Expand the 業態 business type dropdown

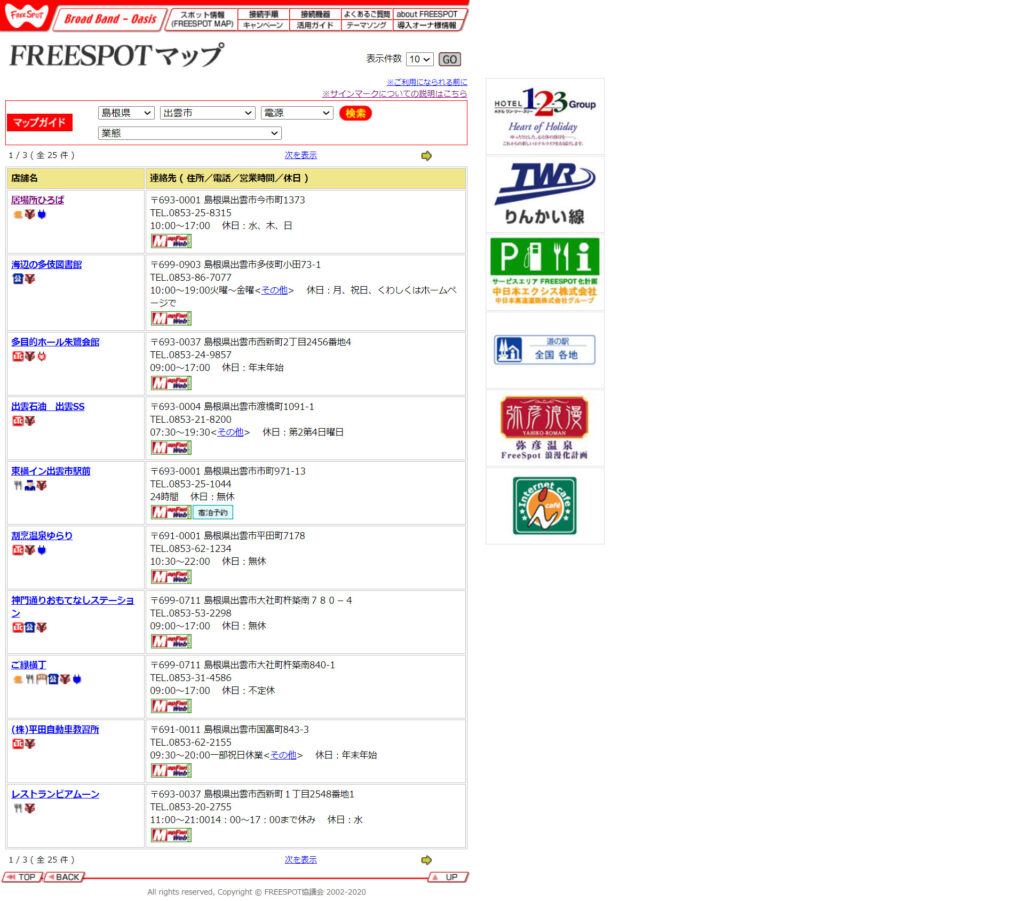pyautogui.click(x=189, y=133)
